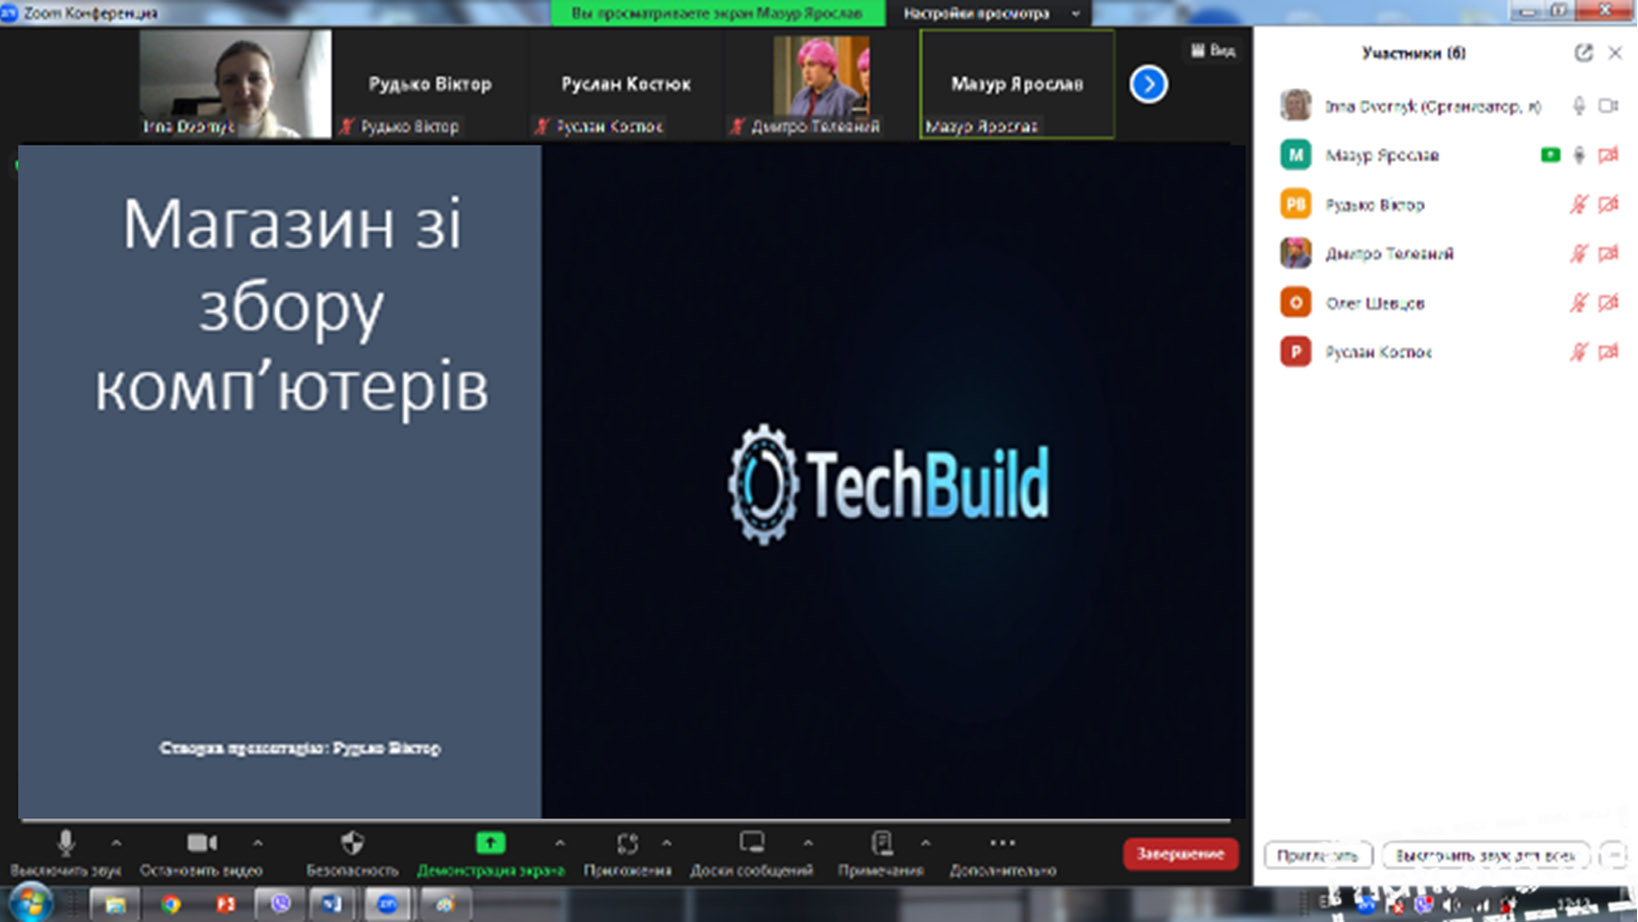Open Настройки просмотра dropdown

[x=990, y=13]
